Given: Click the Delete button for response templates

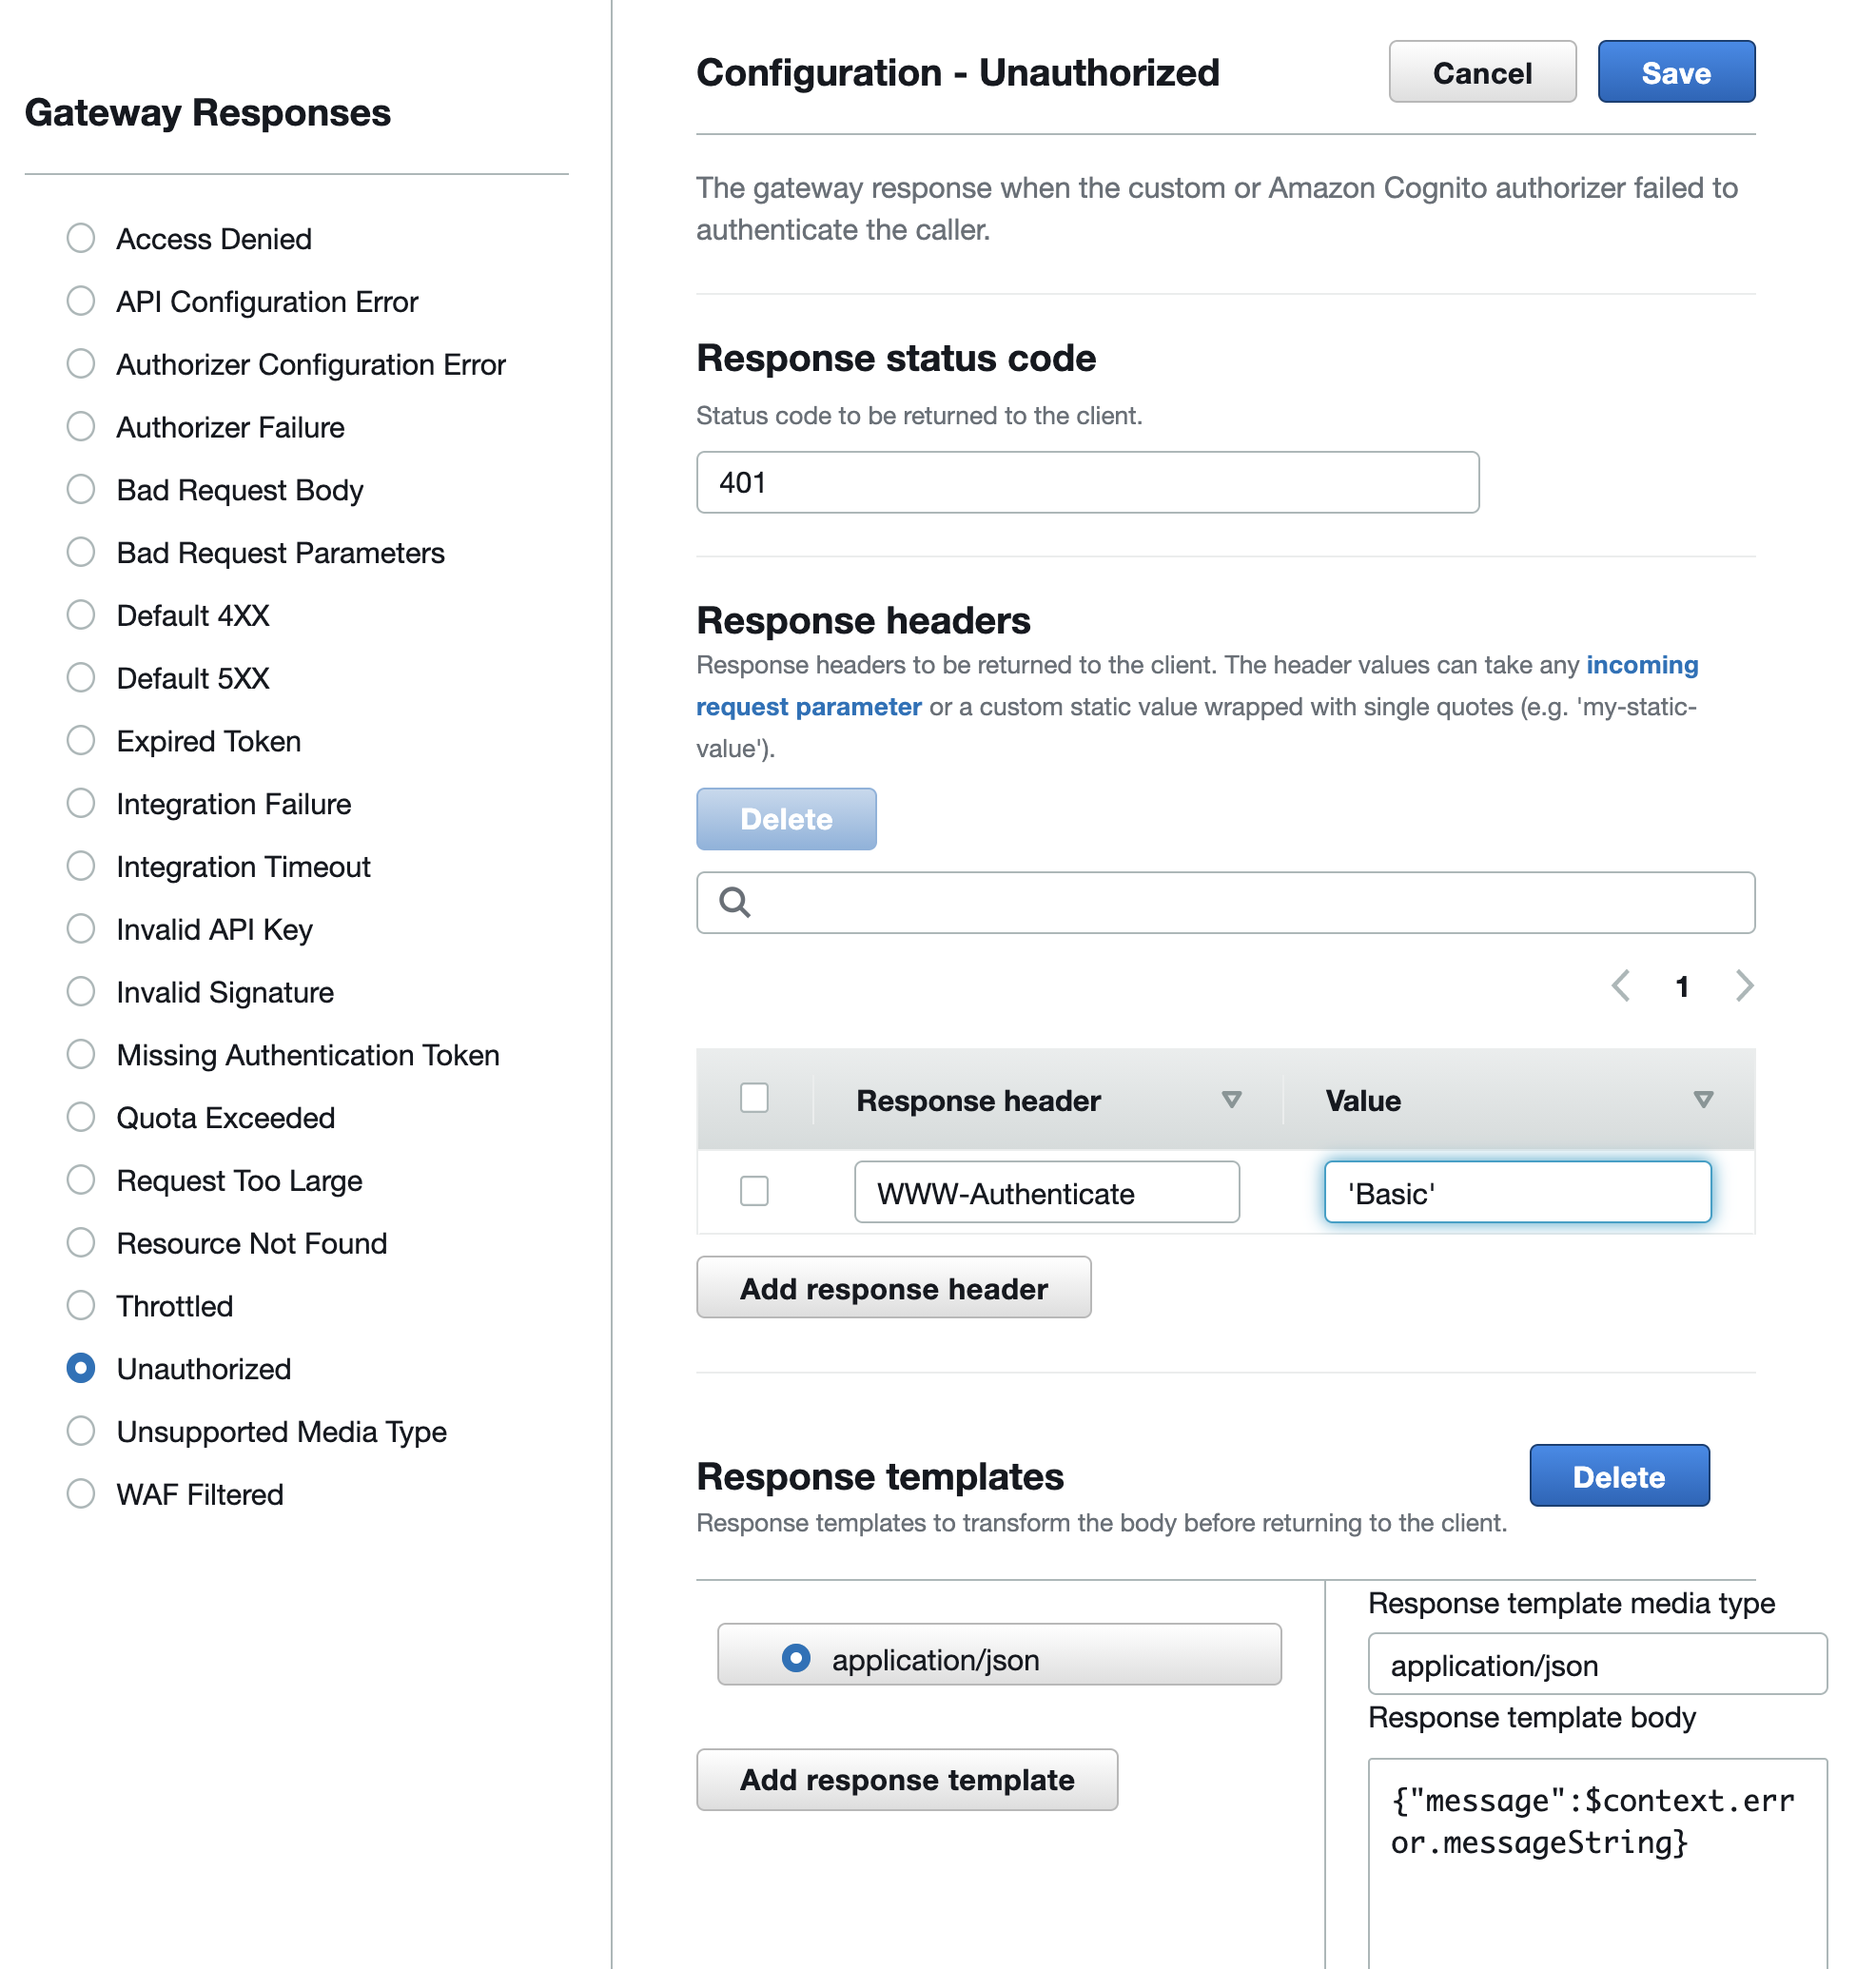Looking at the screenshot, I should (1617, 1476).
